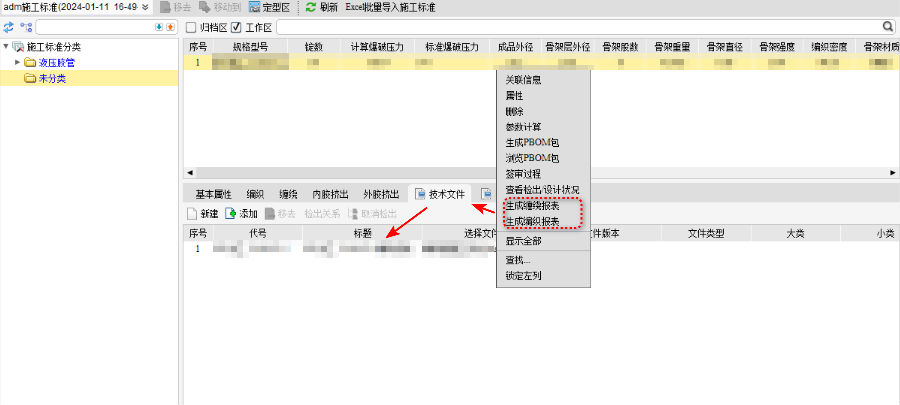Choose 查看检出/设计状况 in the context menu
Viewport: 900px width, 405px height.
tap(543, 189)
